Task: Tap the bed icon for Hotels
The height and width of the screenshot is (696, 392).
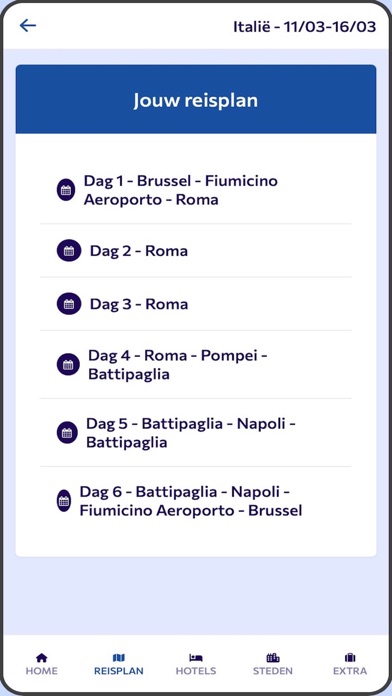Action: [196, 658]
